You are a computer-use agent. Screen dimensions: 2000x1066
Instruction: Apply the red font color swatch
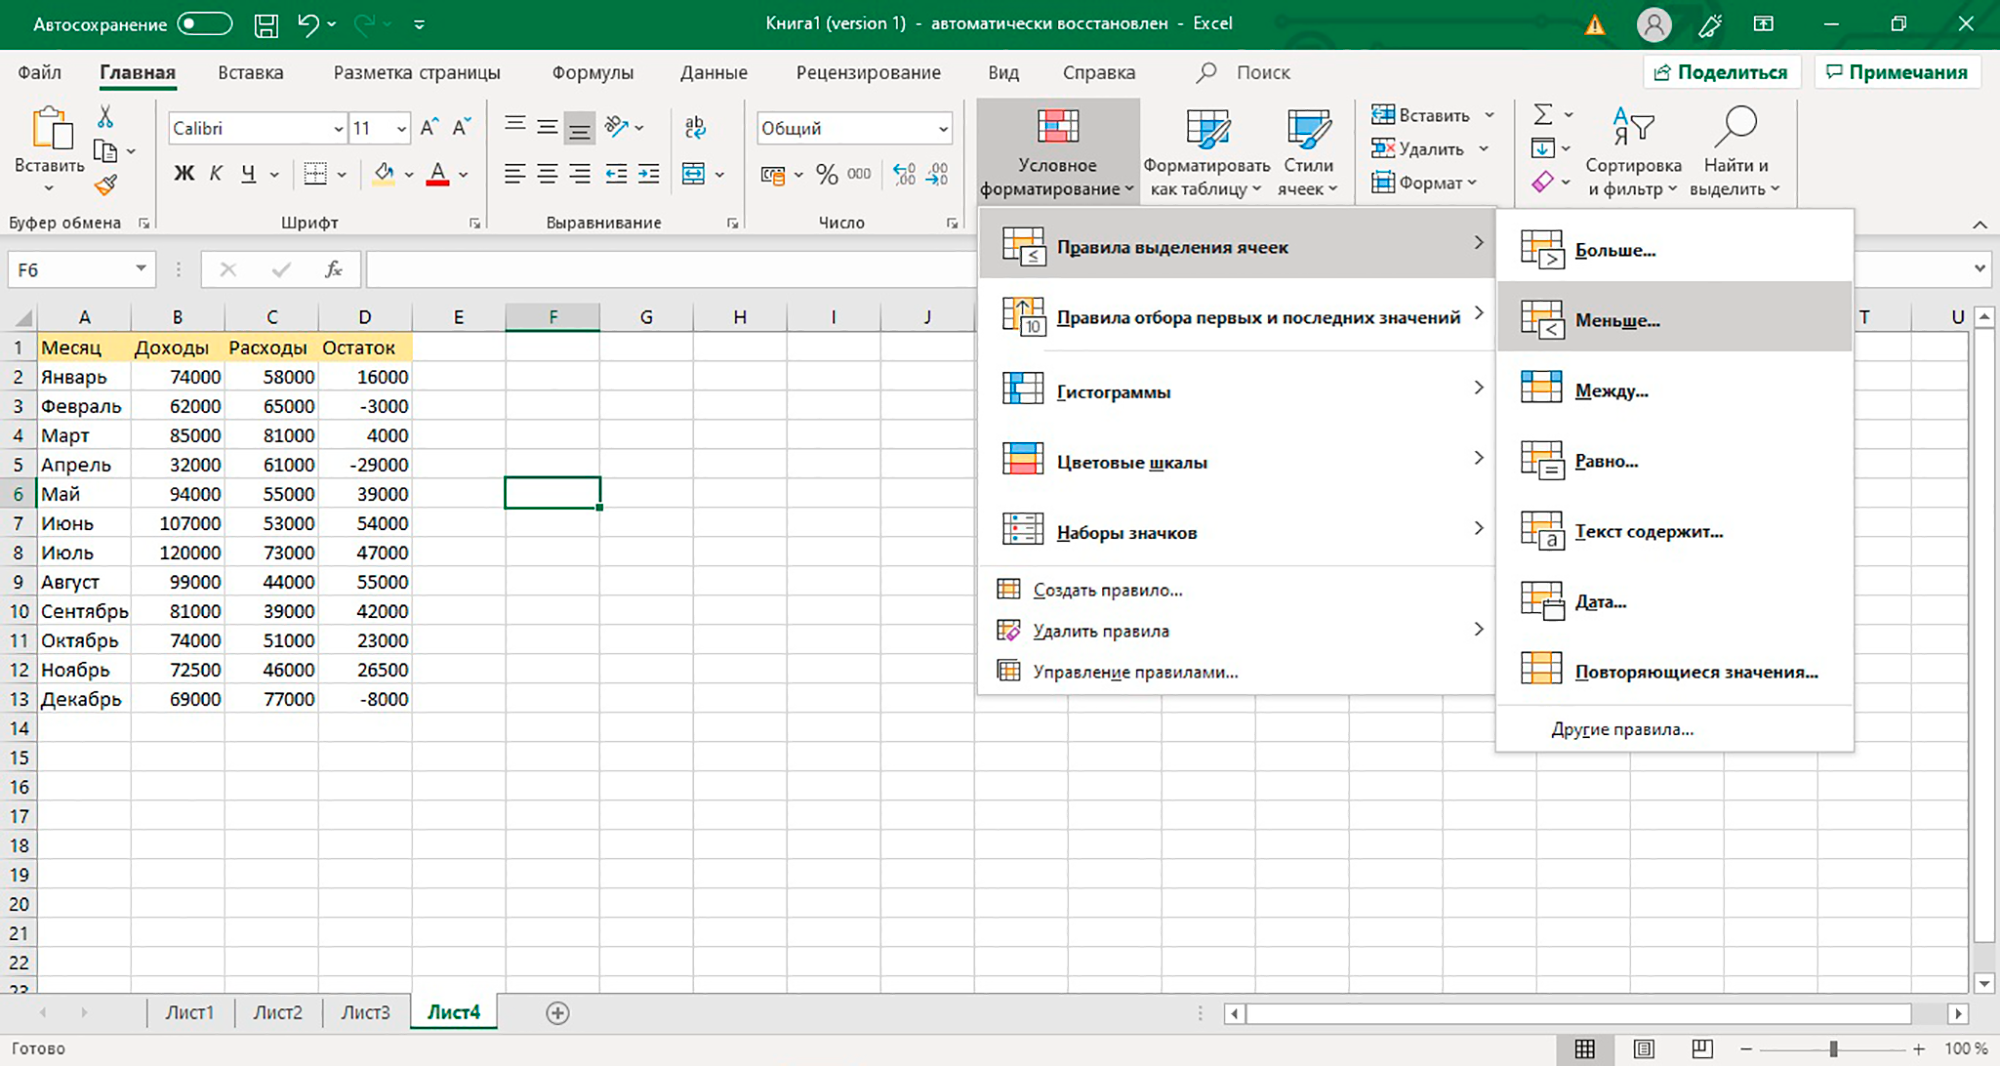coord(437,174)
